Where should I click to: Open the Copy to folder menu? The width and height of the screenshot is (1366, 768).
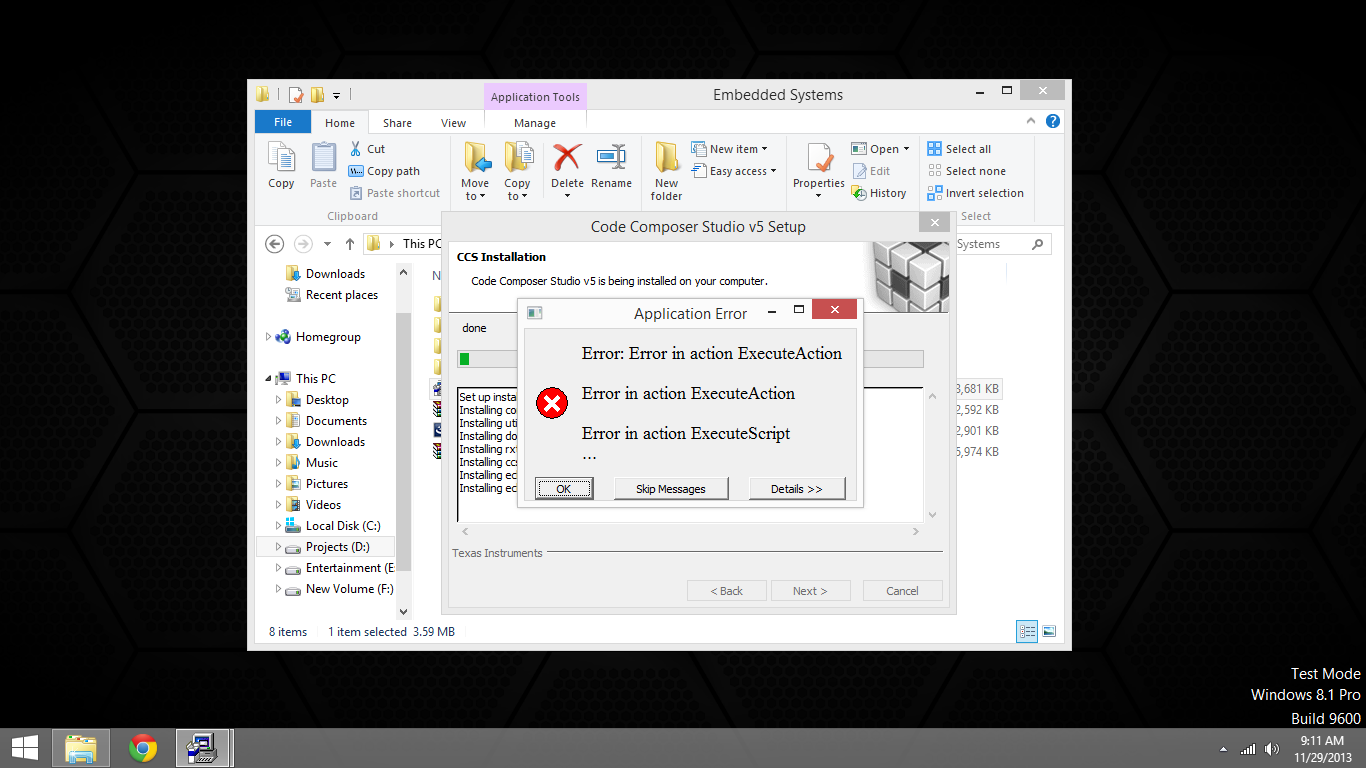point(517,170)
